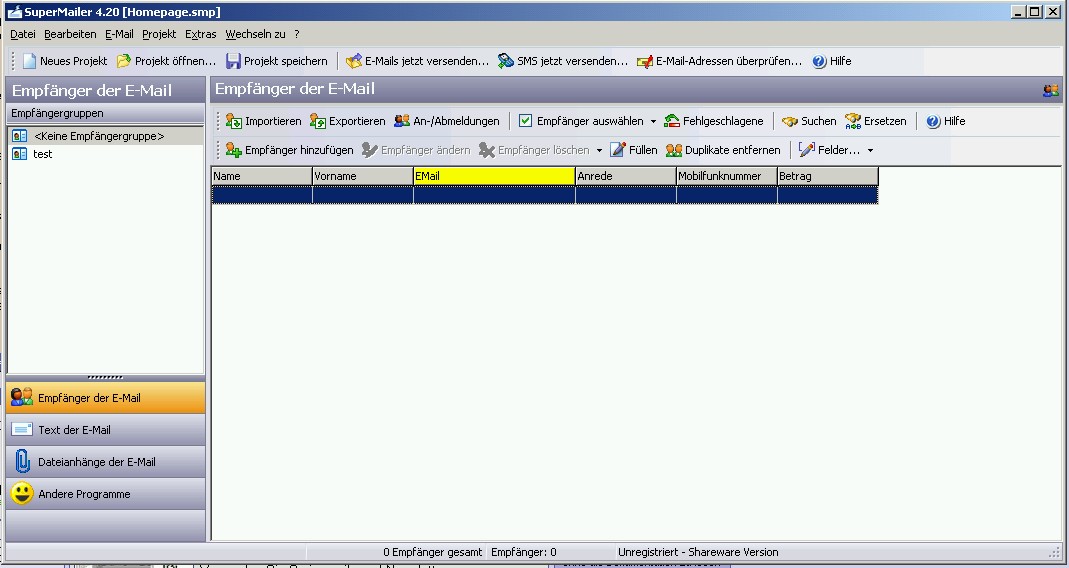Open the Bearbeiten menu
This screenshot has width=1069, height=568.
click(x=70, y=34)
